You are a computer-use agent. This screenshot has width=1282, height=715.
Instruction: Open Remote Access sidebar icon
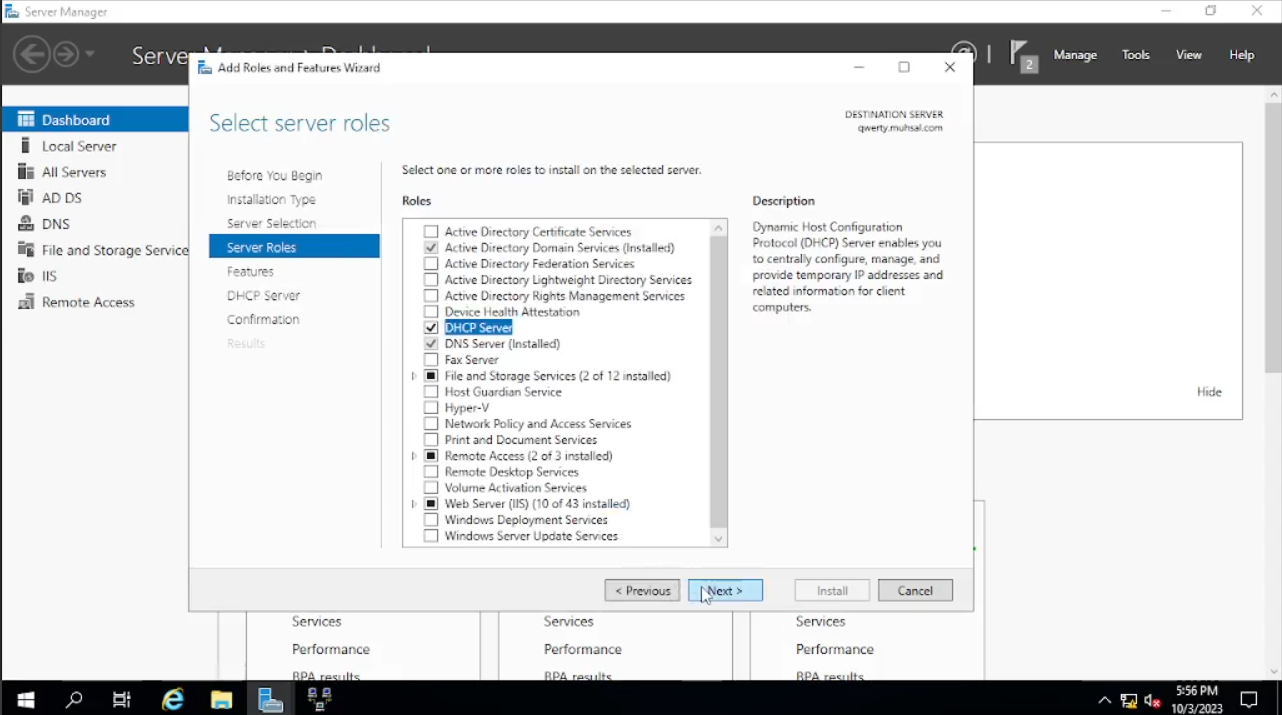[26, 302]
